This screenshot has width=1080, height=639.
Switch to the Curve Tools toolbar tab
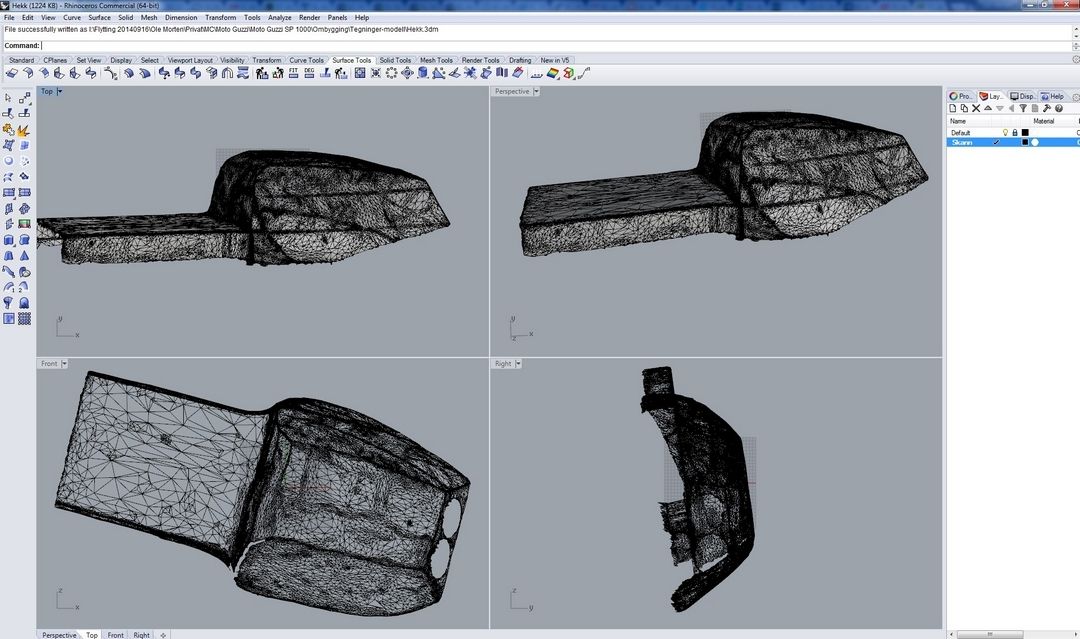coord(306,60)
